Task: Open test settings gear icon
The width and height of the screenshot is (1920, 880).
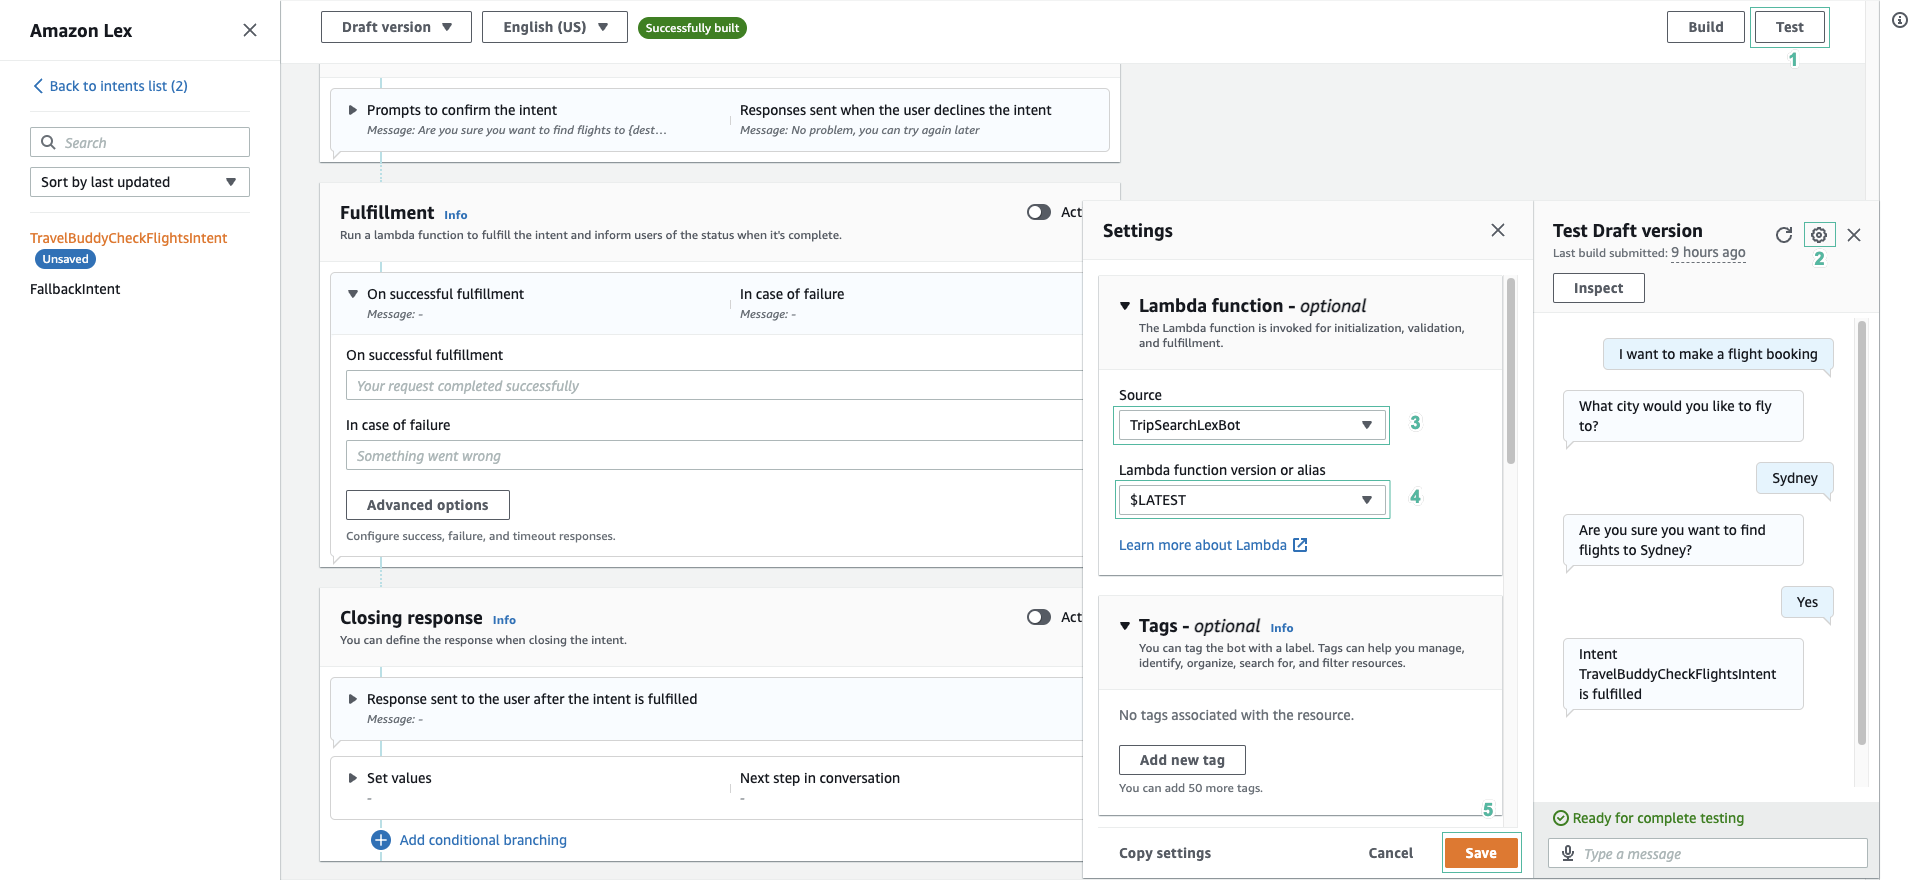Action: click(x=1819, y=235)
